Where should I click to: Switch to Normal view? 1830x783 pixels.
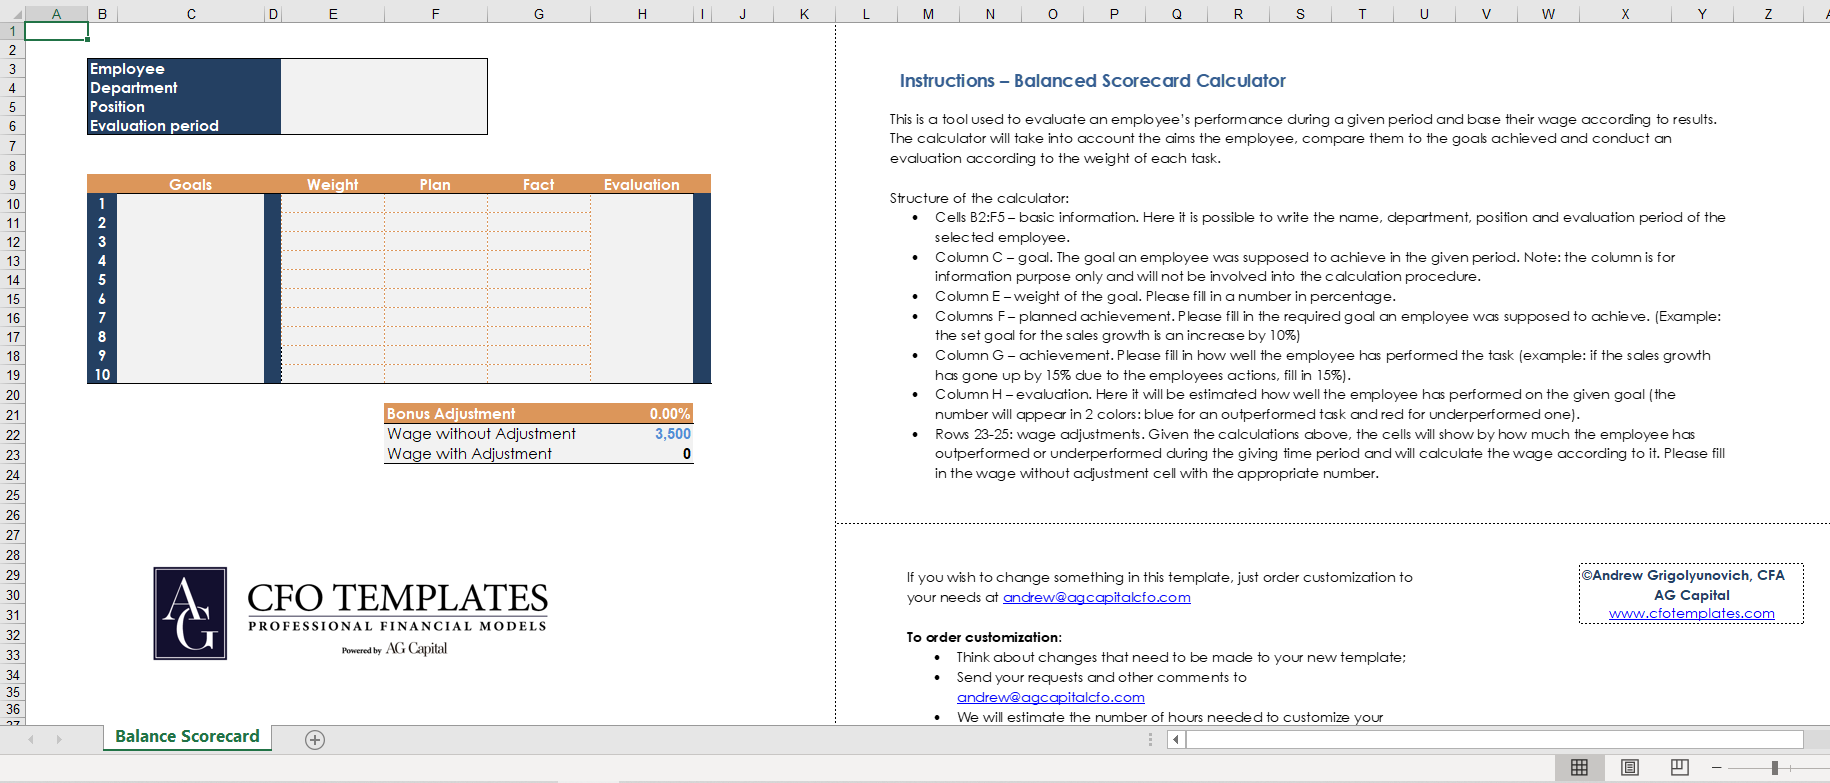(1580, 767)
